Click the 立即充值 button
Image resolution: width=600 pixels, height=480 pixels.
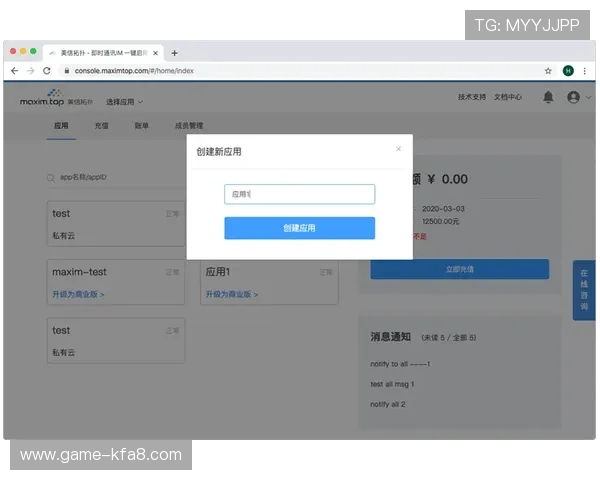460,269
